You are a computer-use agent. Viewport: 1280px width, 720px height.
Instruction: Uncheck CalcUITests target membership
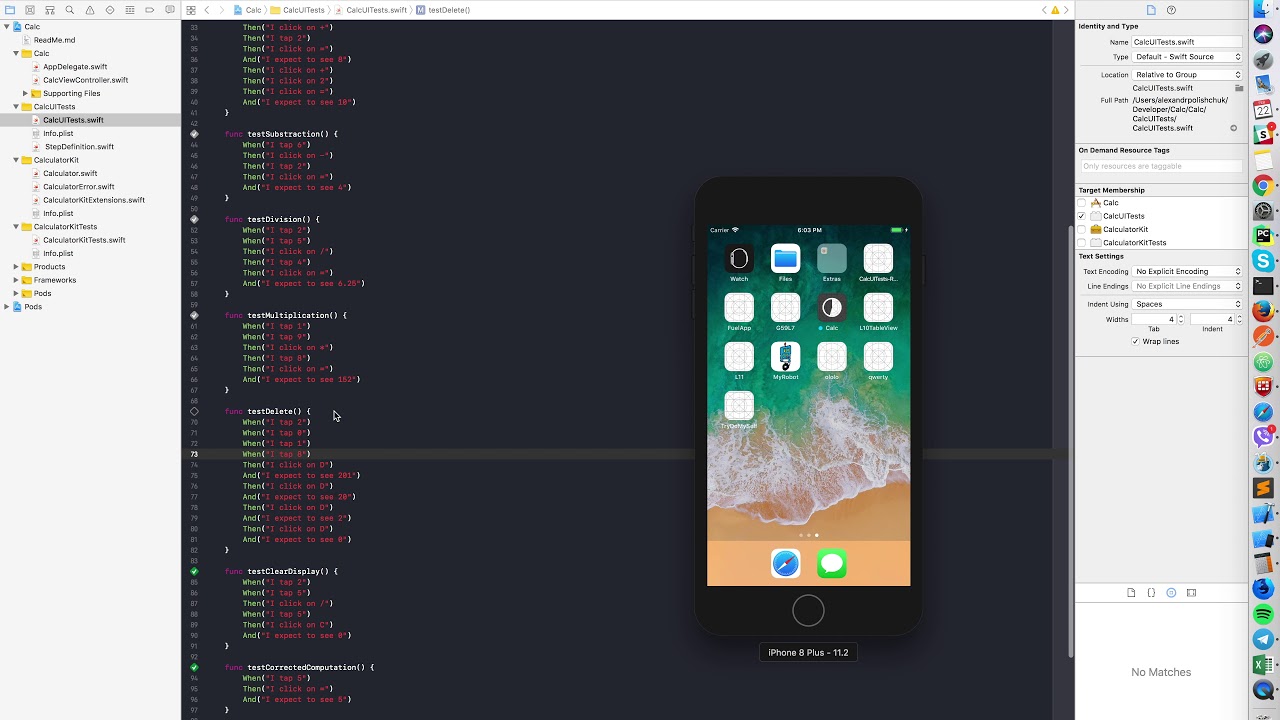coord(1081,216)
